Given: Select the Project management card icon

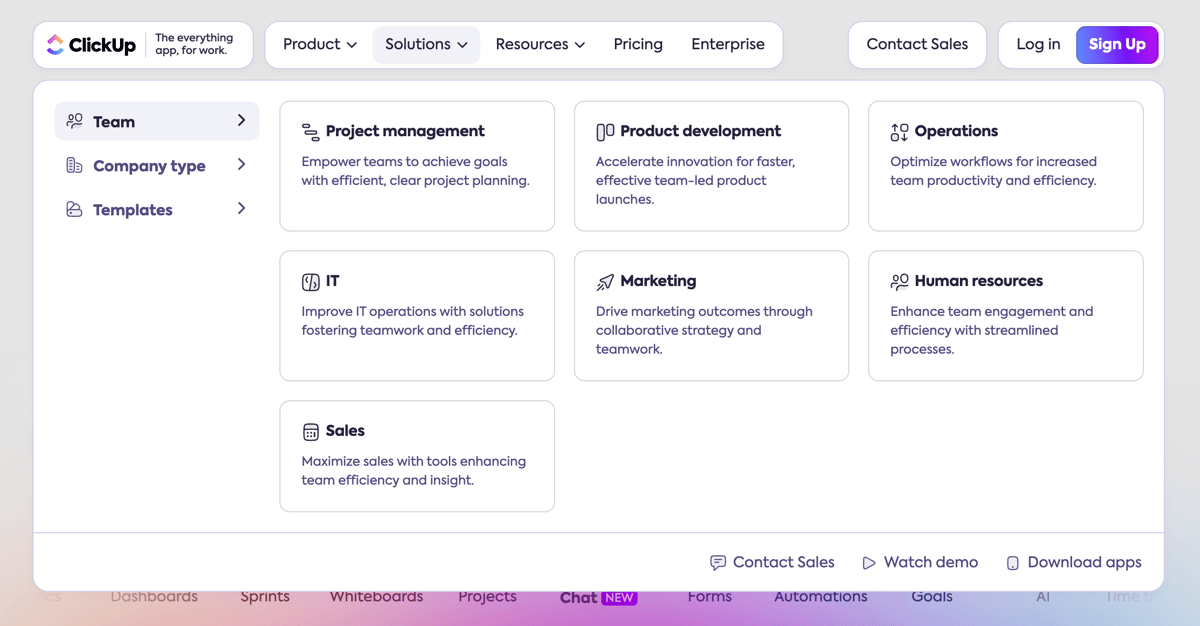Looking at the screenshot, I should click(309, 130).
